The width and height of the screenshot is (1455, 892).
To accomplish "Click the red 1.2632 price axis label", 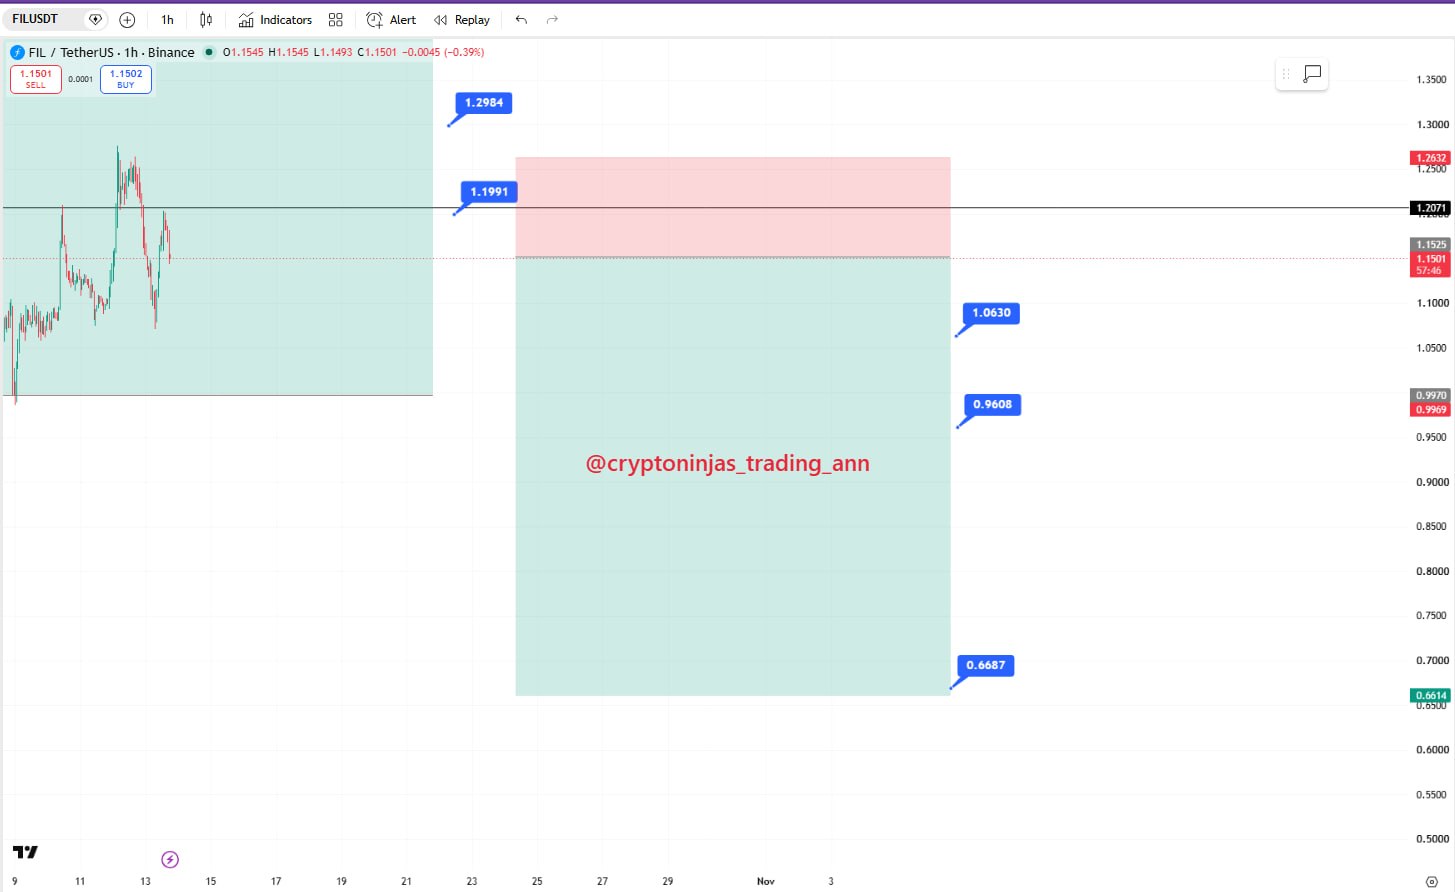I will pyautogui.click(x=1430, y=158).
